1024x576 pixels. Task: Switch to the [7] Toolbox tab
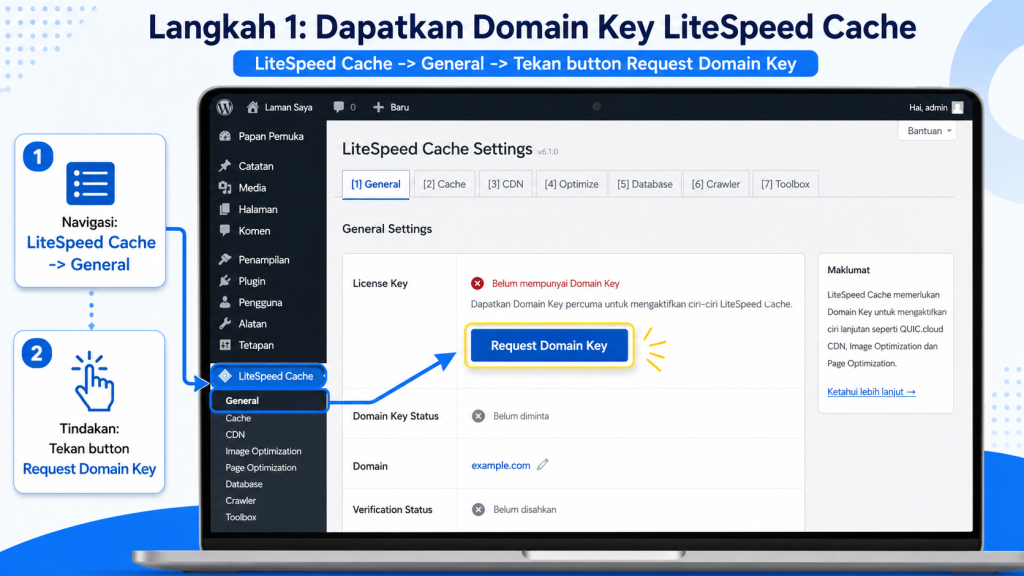(785, 184)
